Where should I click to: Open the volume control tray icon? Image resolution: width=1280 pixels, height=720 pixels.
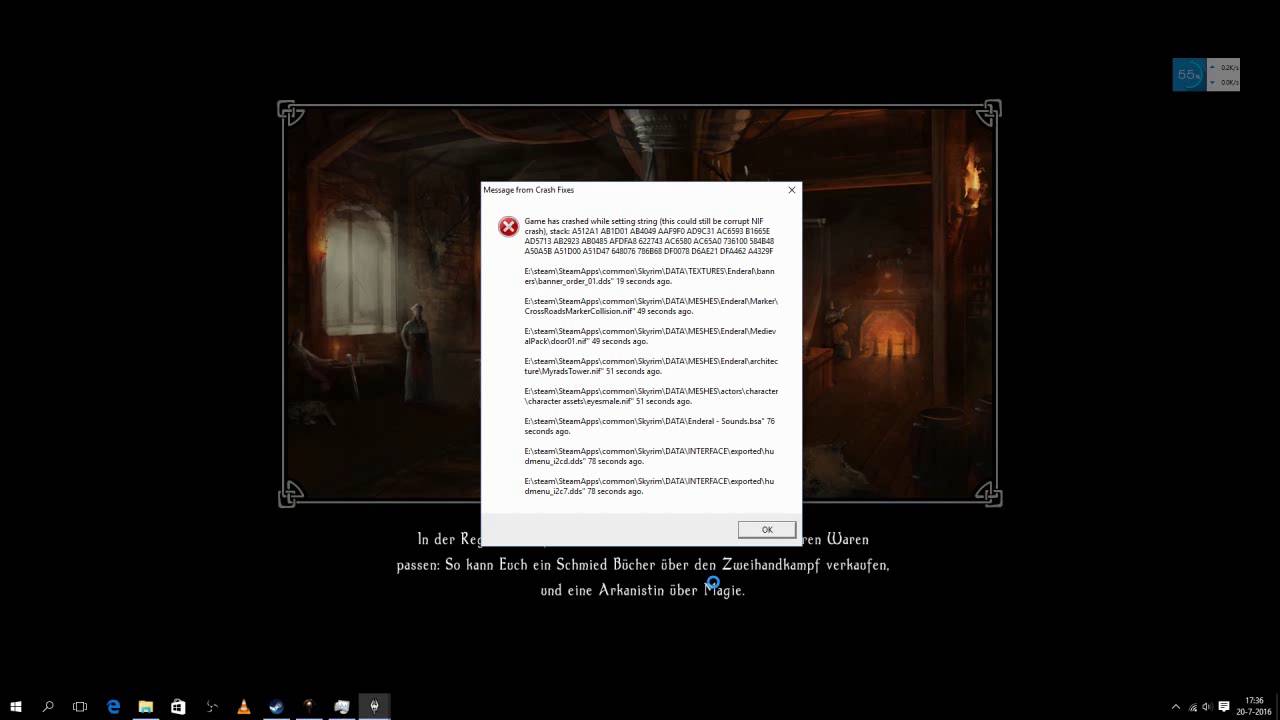pyautogui.click(x=1207, y=707)
